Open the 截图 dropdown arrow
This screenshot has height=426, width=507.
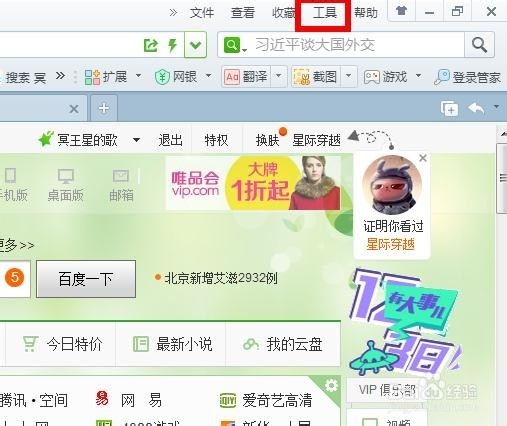point(349,77)
